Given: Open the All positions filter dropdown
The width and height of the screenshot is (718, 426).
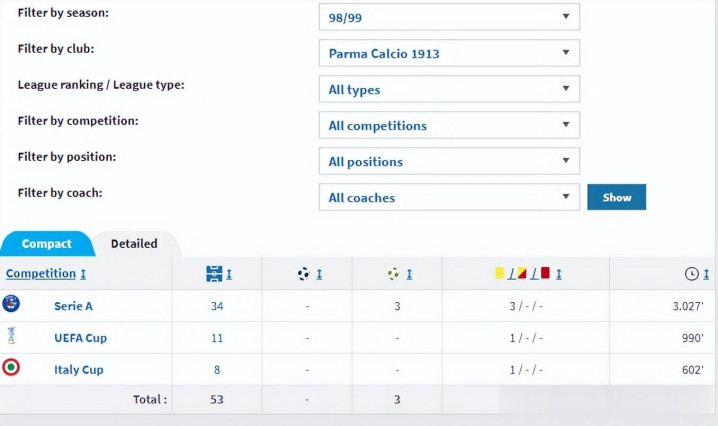Looking at the screenshot, I should (448, 161).
